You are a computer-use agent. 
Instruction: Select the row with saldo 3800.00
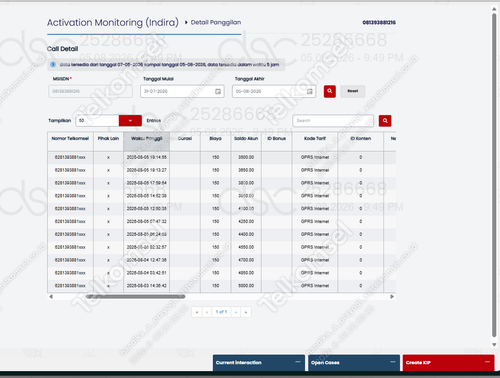pos(222,183)
